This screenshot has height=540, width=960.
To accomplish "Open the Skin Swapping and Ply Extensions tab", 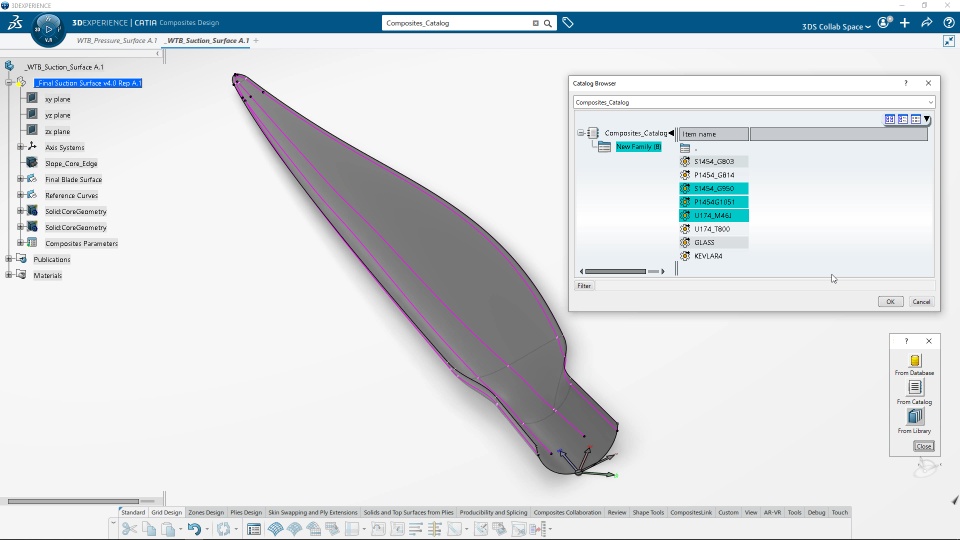I will click(x=313, y=512).
